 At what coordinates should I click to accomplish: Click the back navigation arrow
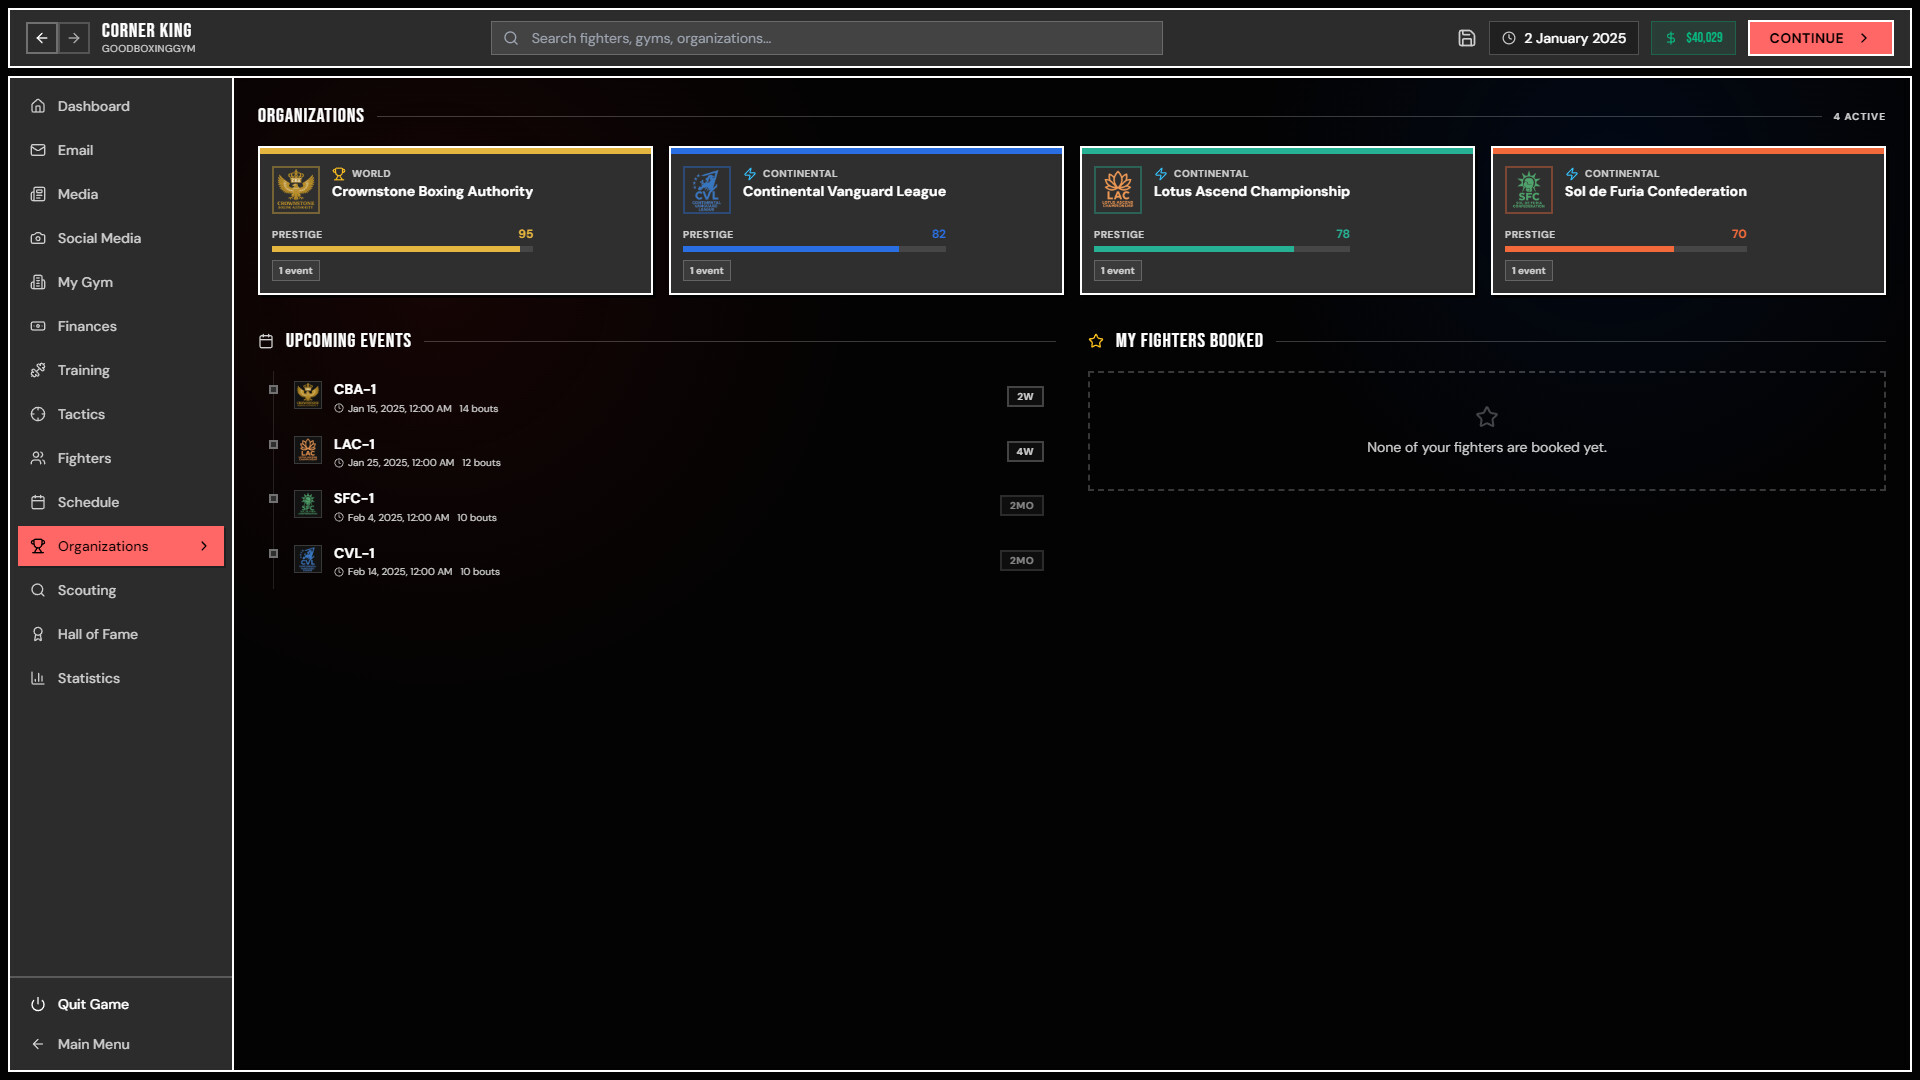(41, 38)
